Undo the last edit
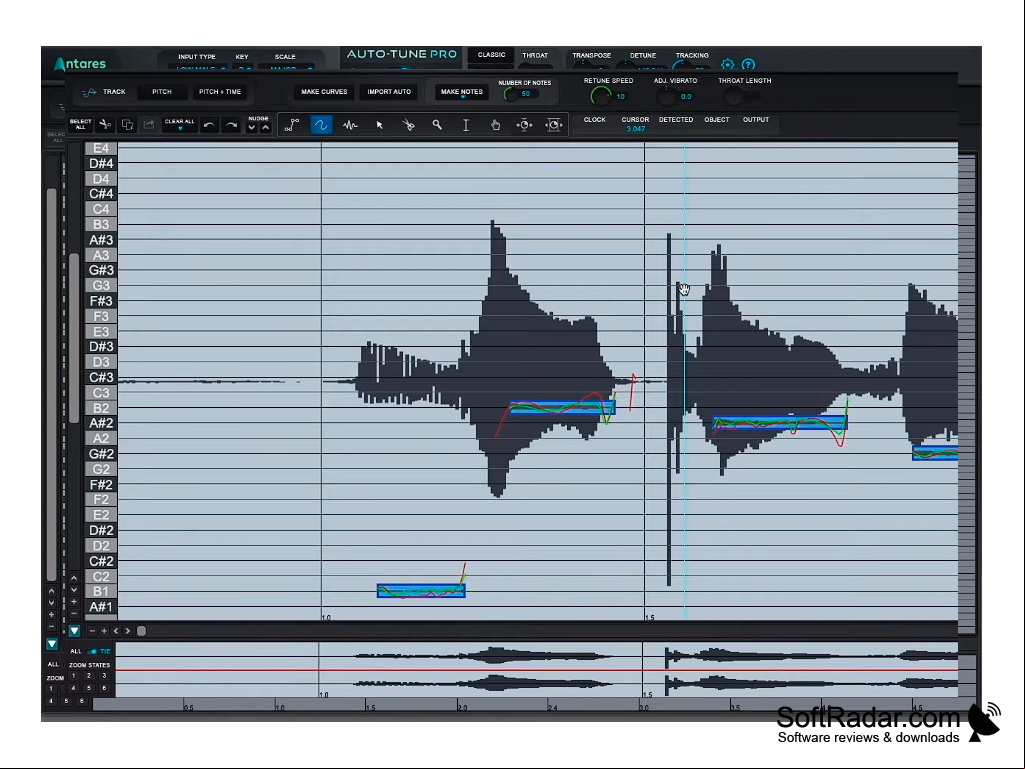Image resolution: width=1025 pixels, height=769 pixels. point(209,125)
